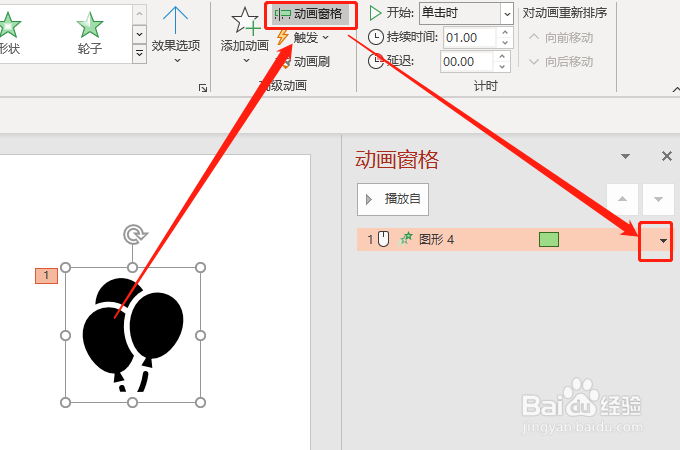Viewport: 680px width, 450px height.
Task: Toggle the Animation Pane (动画窗格) button
Action: [x=311, y=14]
